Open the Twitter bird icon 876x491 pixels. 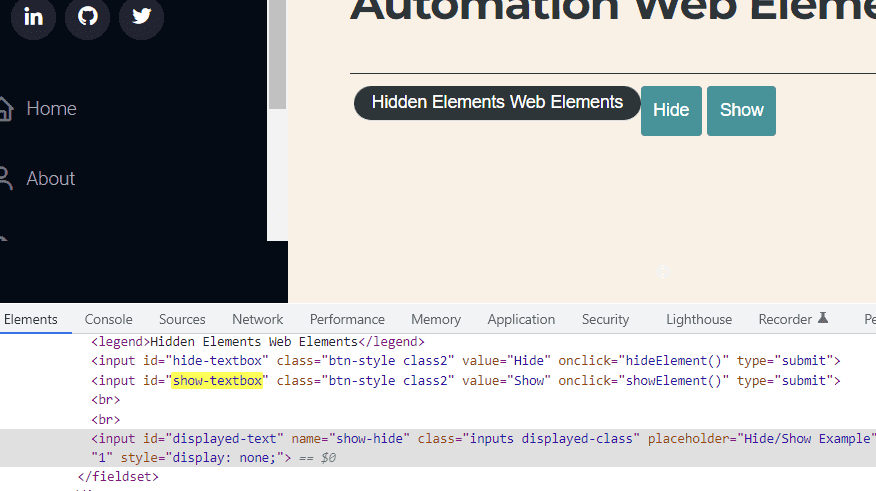pyautogui.click(x=141, y=17)
